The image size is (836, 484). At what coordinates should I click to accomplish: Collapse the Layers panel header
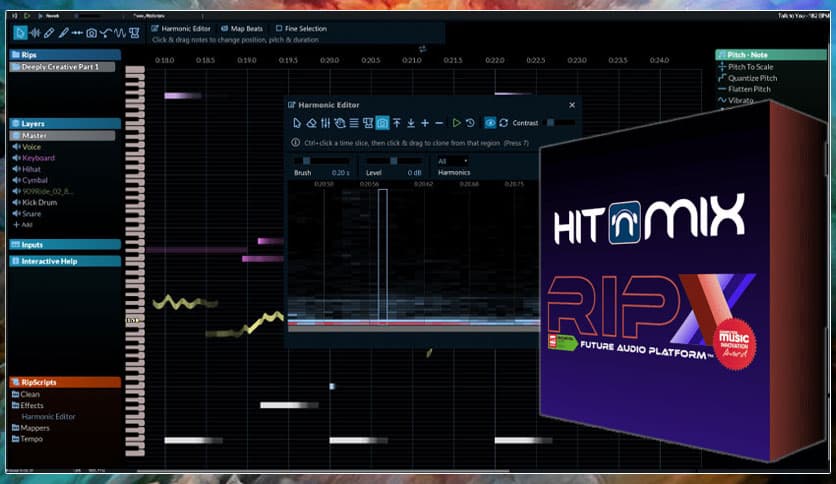pyautogui.click(x=65, y=123)
